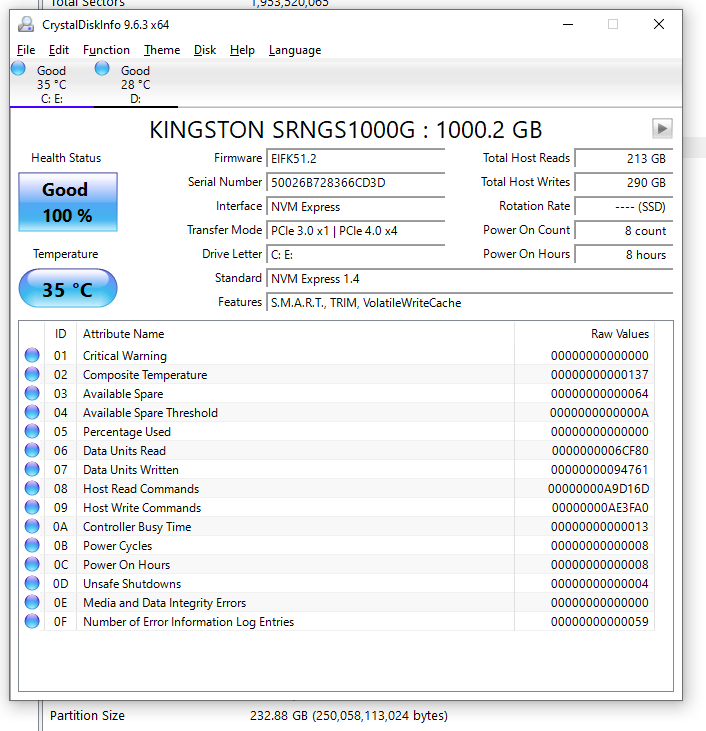Image resolution: width=706 pixels, height=731 pixels.
Task: Open the Theme menu
Action: pos(162,50)
